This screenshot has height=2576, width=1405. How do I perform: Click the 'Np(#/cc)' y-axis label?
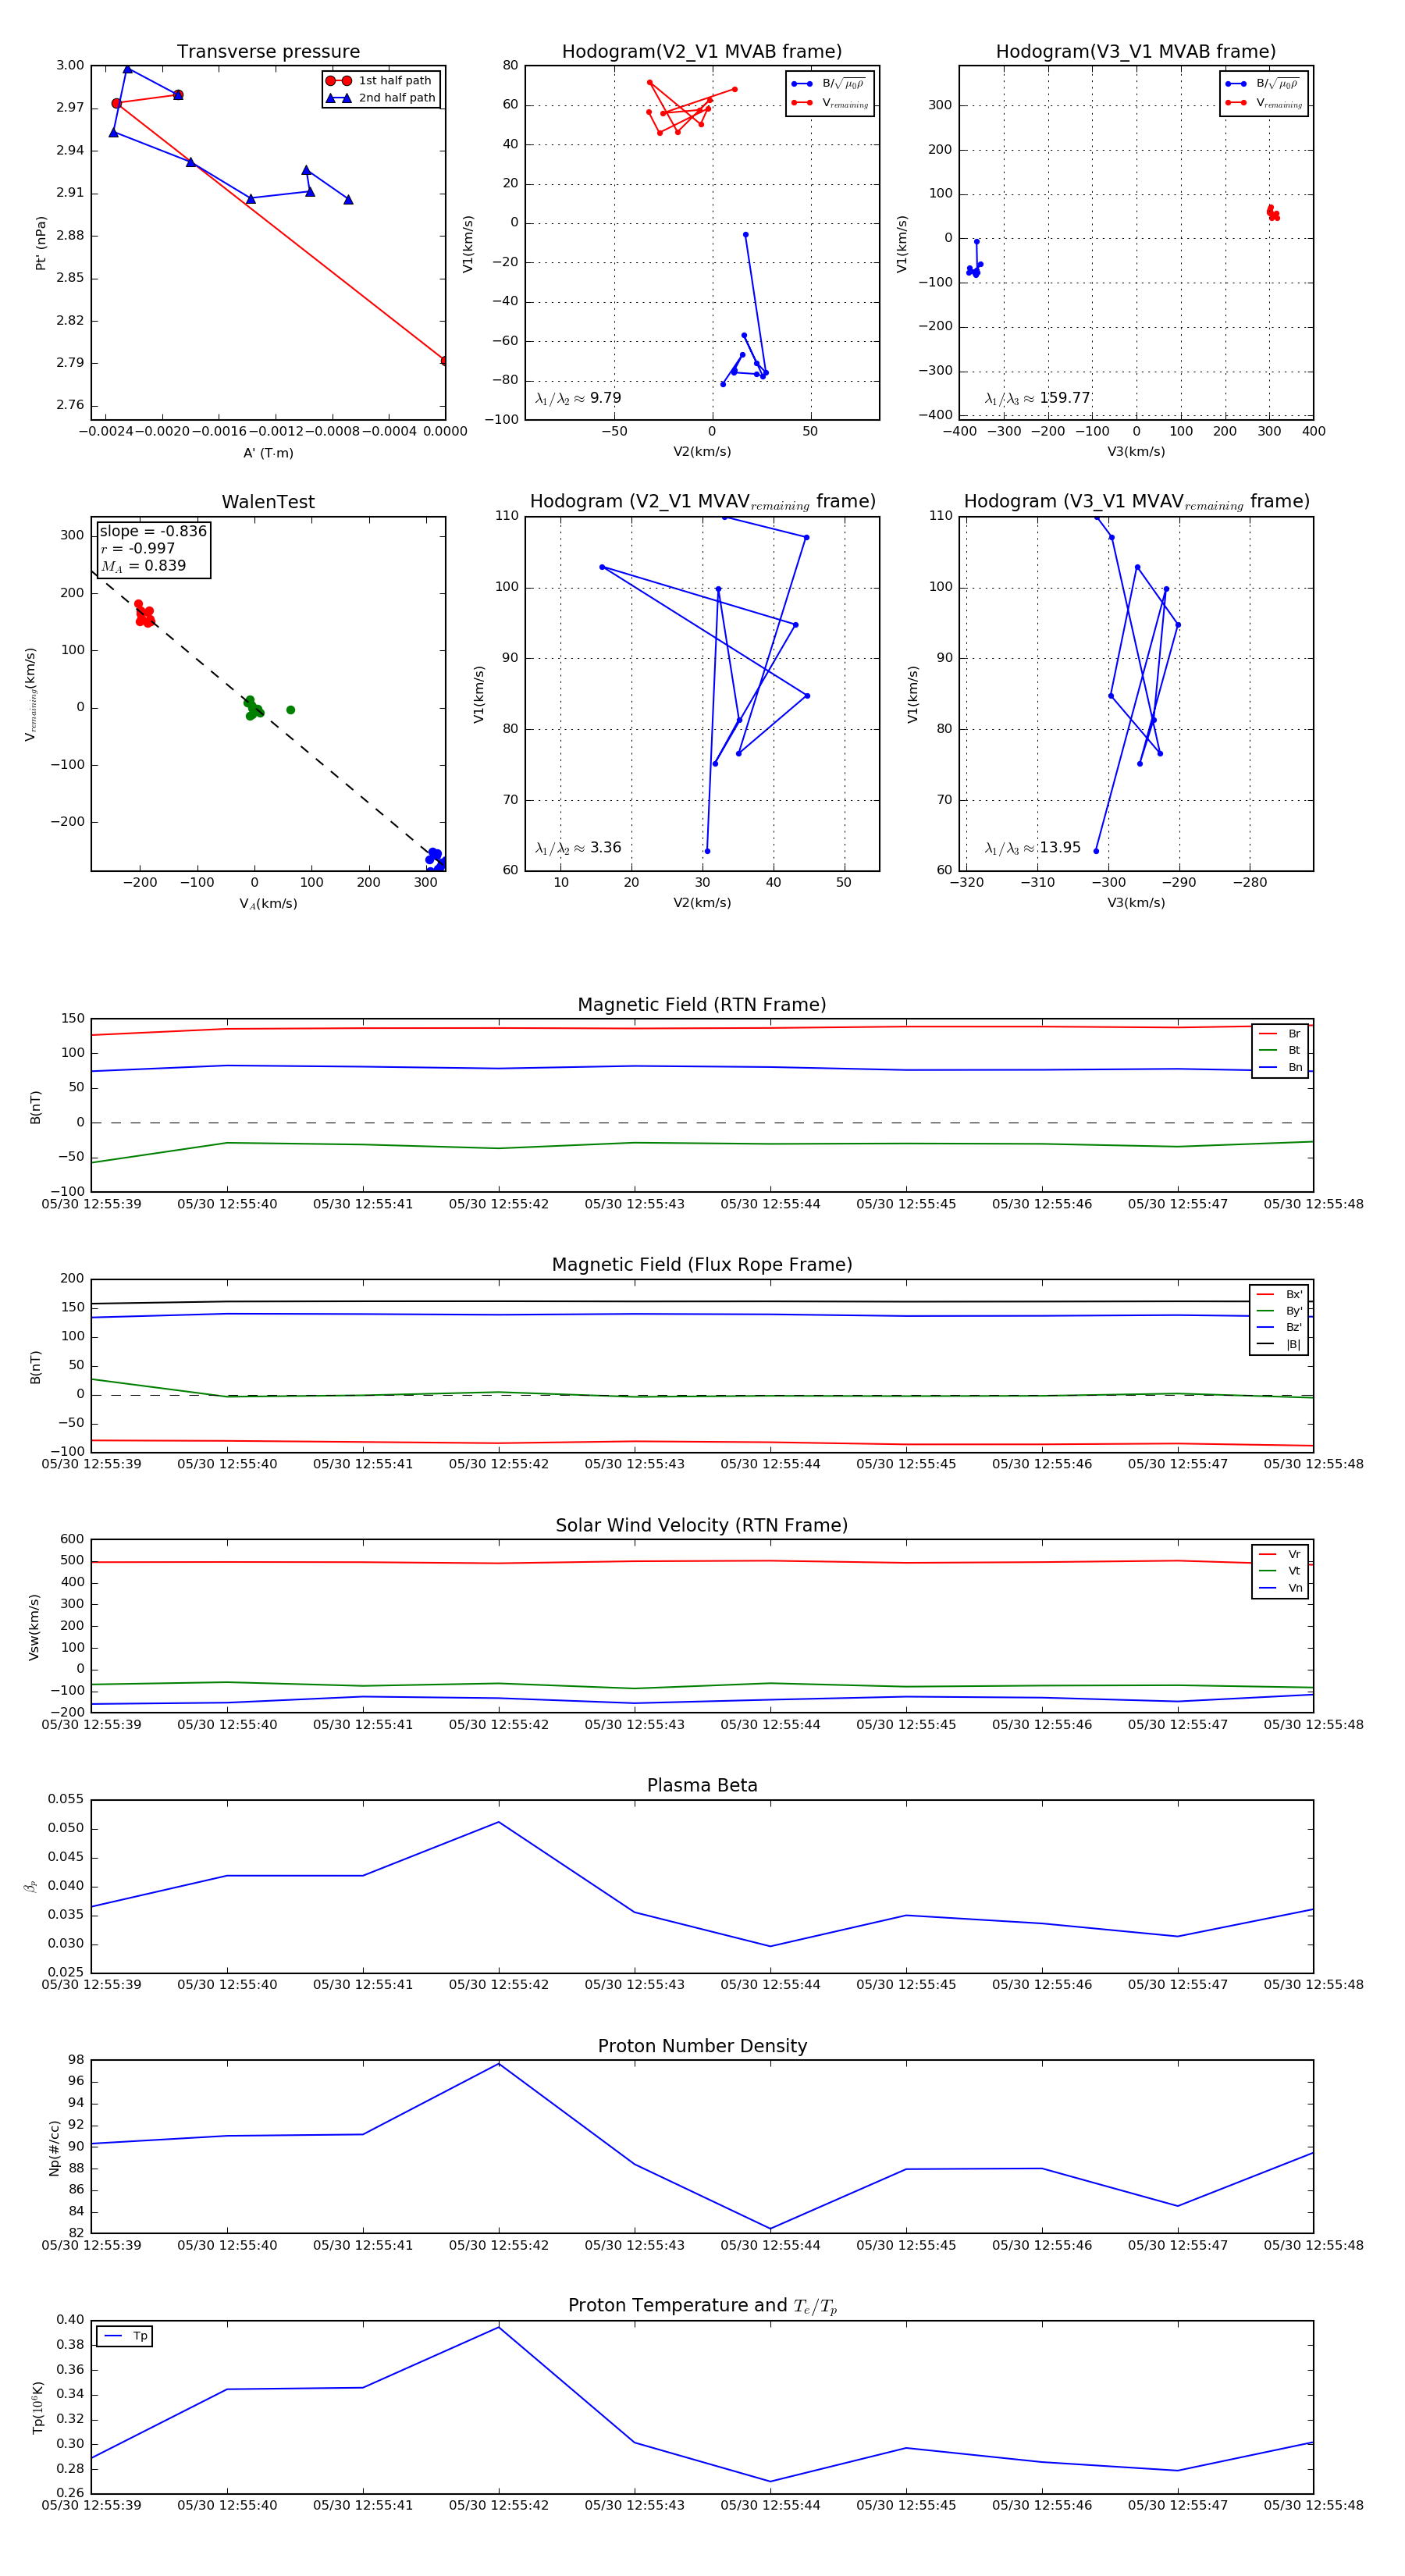click(x=54, y=2148)
